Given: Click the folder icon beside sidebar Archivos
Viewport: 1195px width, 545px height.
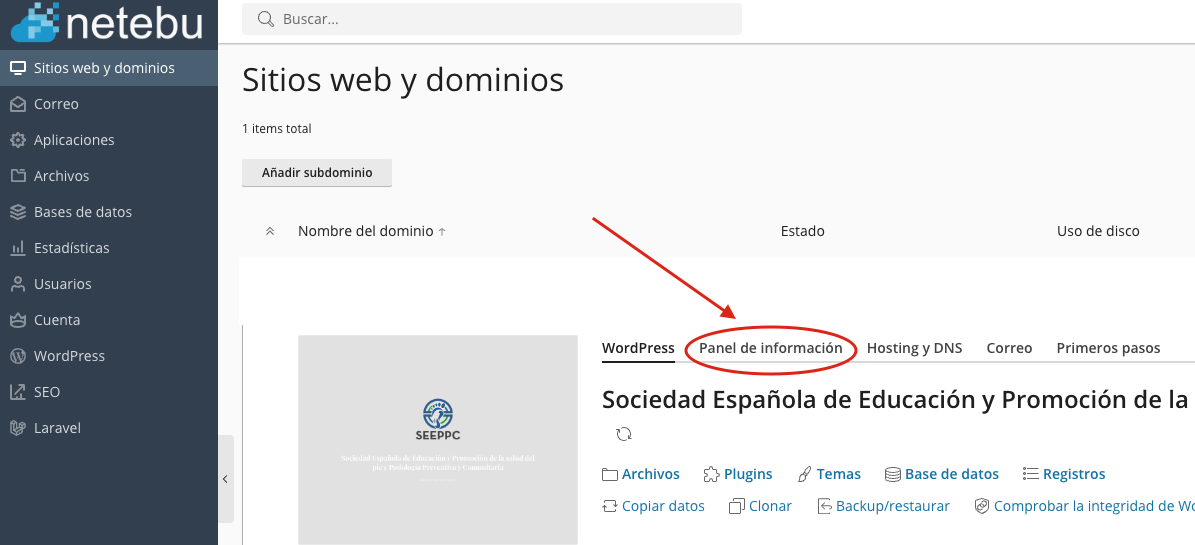Looking at the screenshot, I should 18,176.
